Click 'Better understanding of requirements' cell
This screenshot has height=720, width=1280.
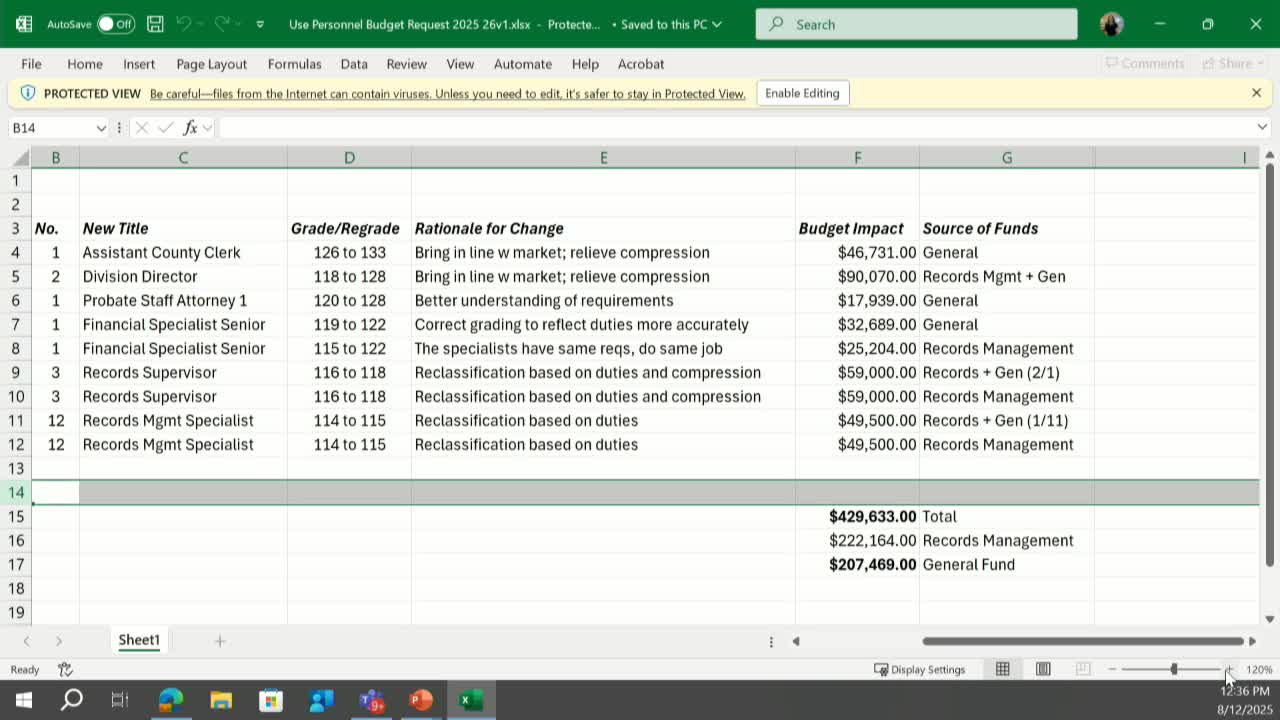603,301
